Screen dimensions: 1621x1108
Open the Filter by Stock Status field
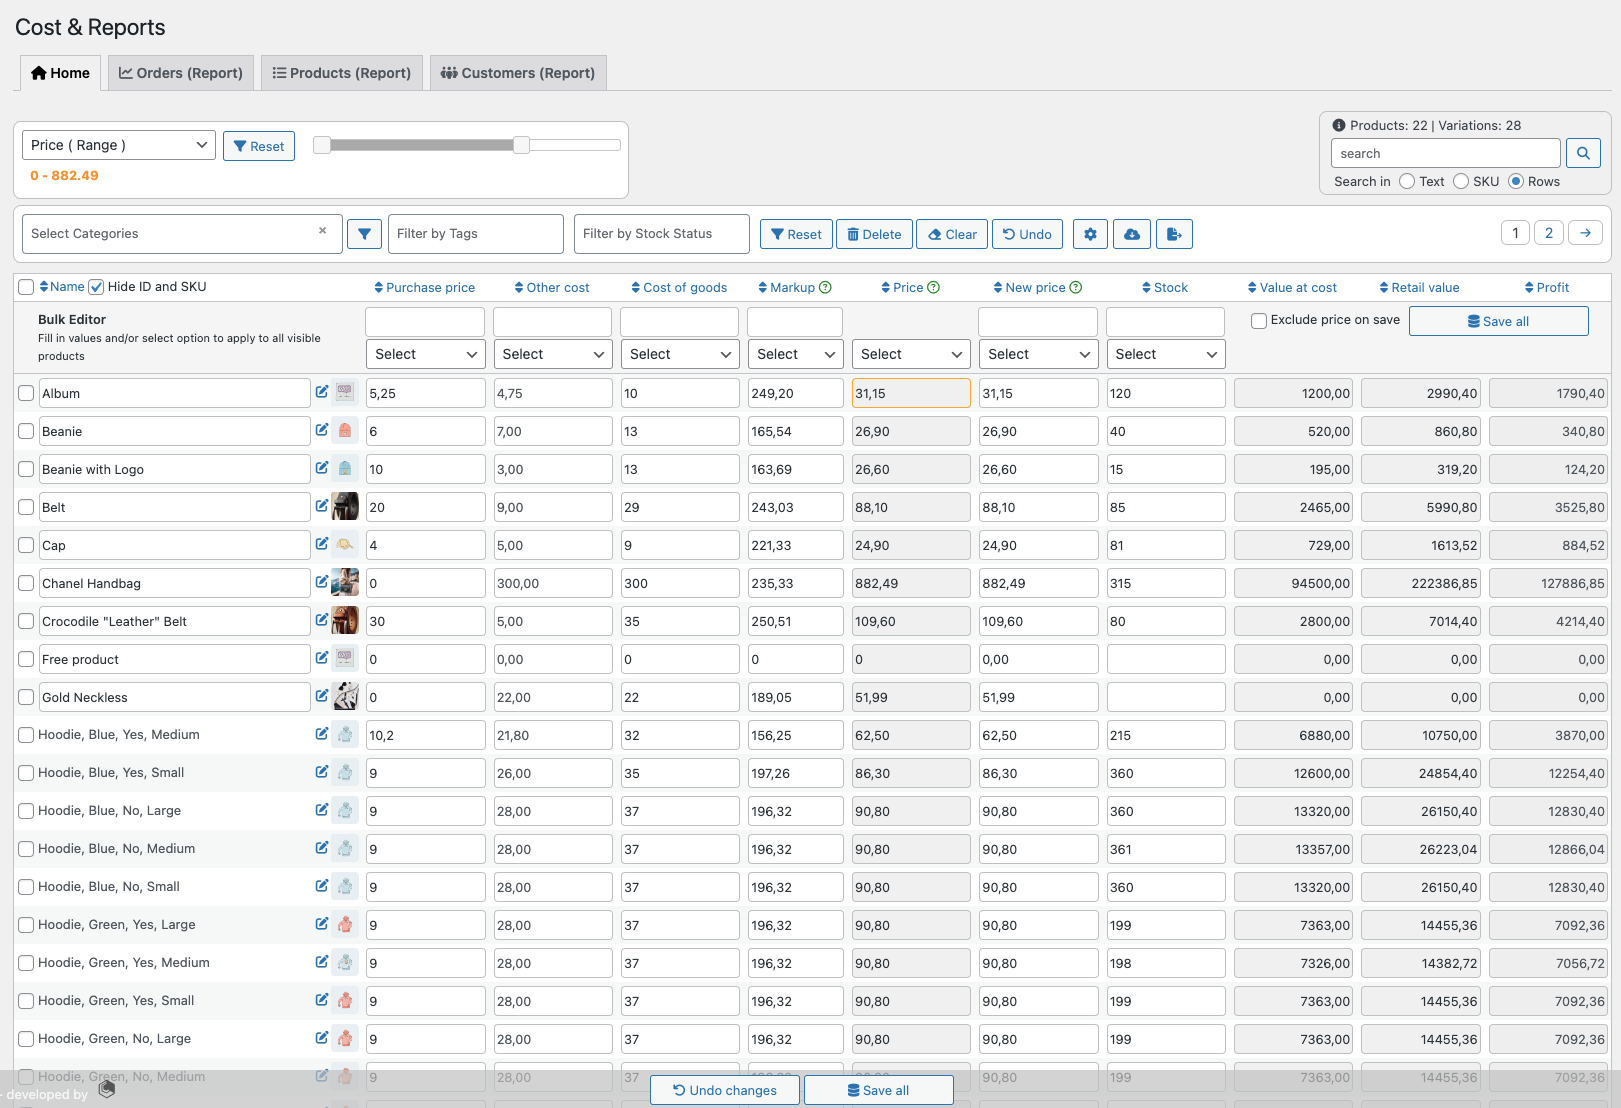661,233
